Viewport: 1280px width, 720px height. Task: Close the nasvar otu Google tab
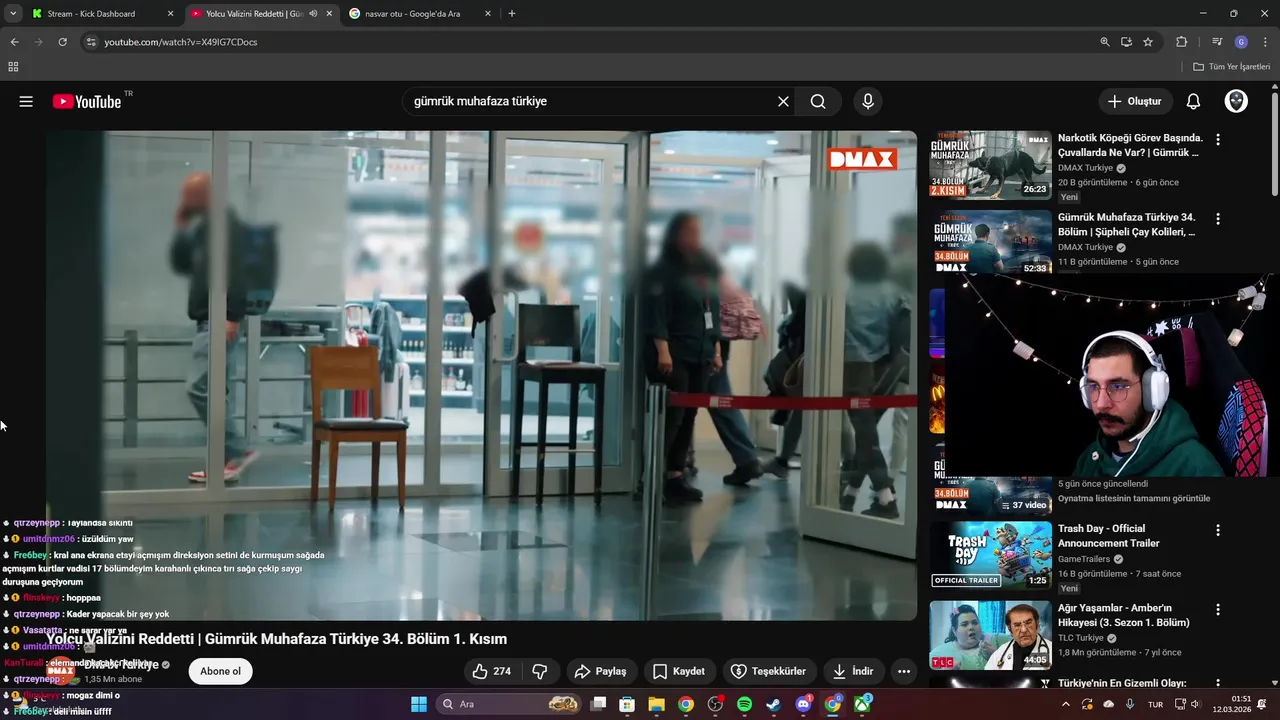click(488, 14)
